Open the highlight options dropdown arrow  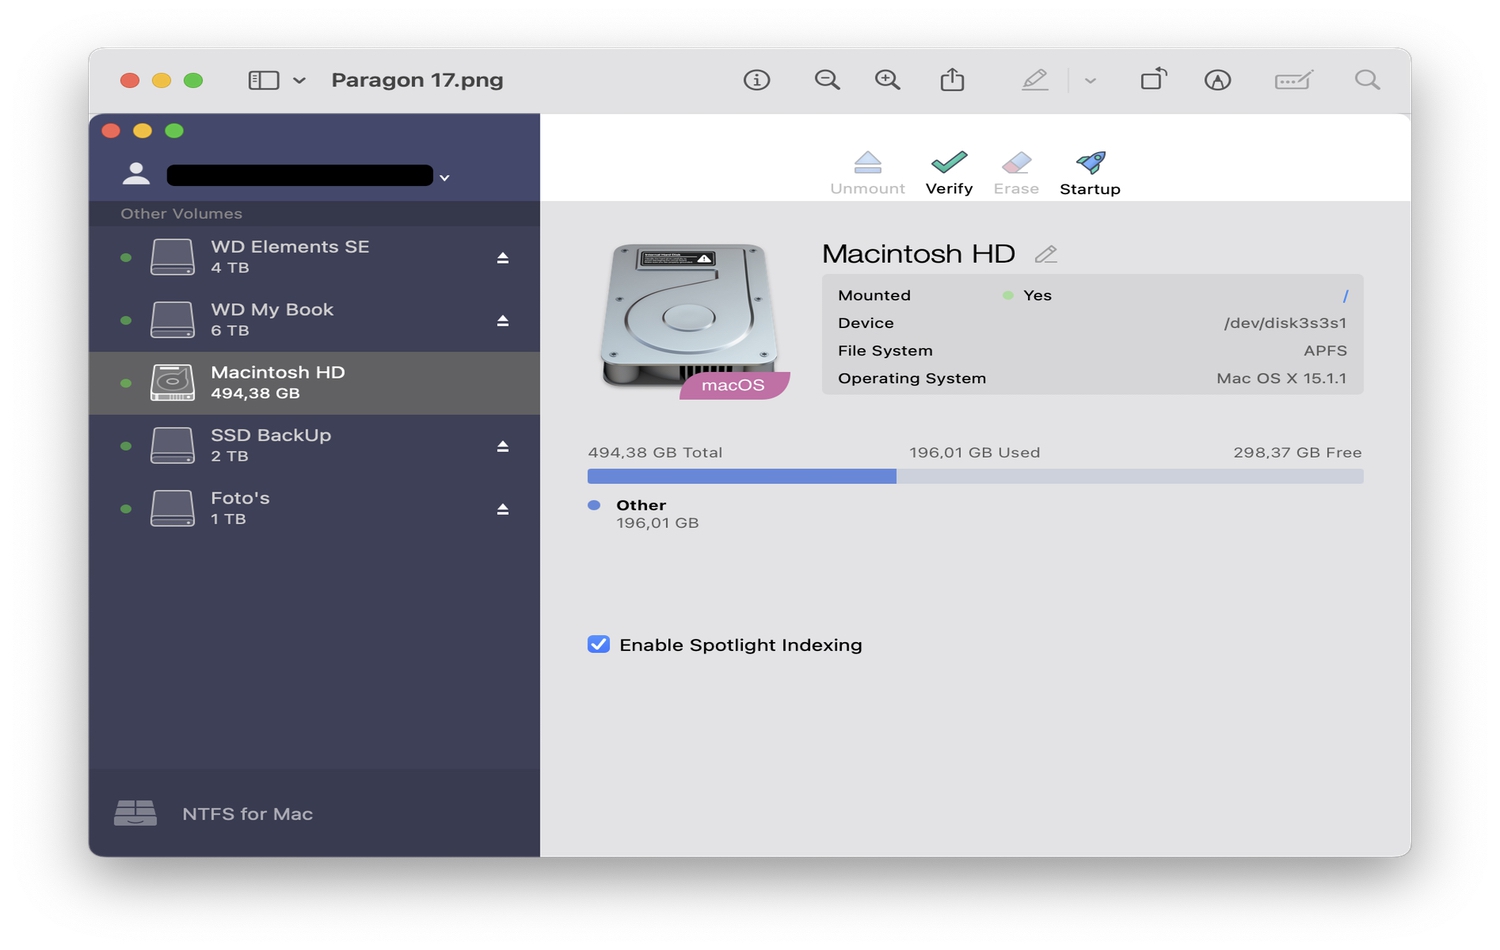point(1090,80)
